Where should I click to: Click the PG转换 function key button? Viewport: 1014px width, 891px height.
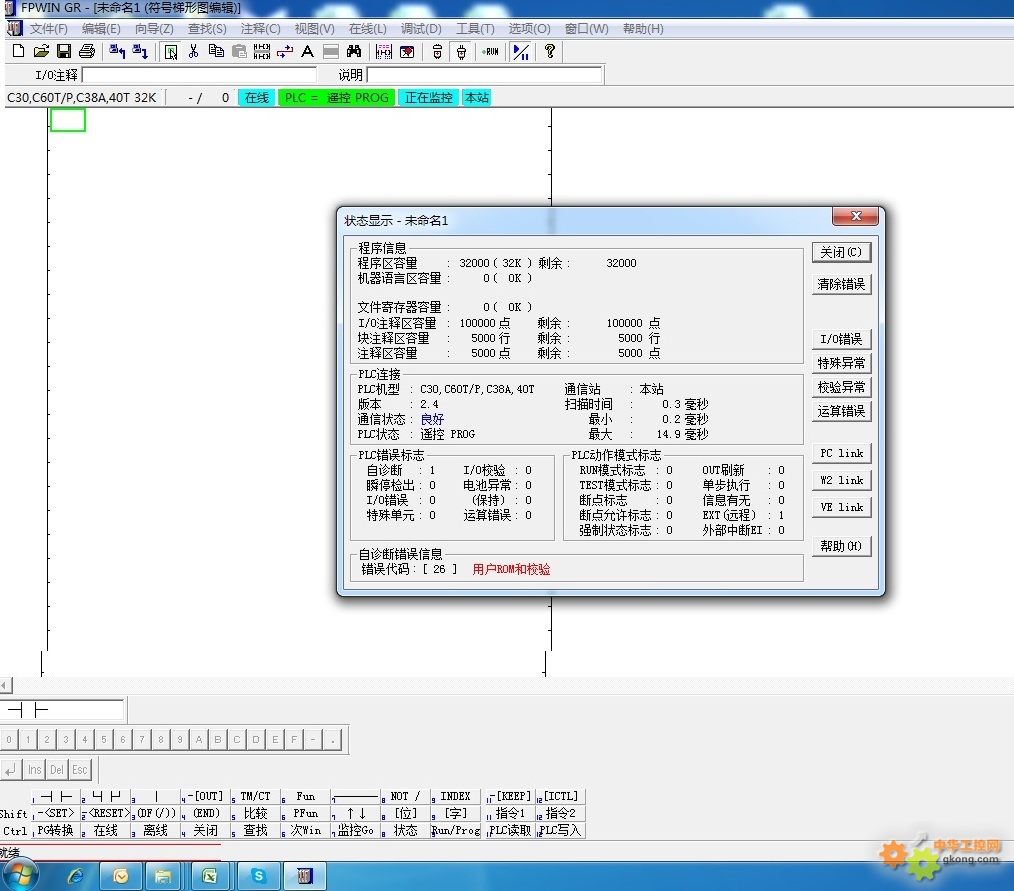56,830
